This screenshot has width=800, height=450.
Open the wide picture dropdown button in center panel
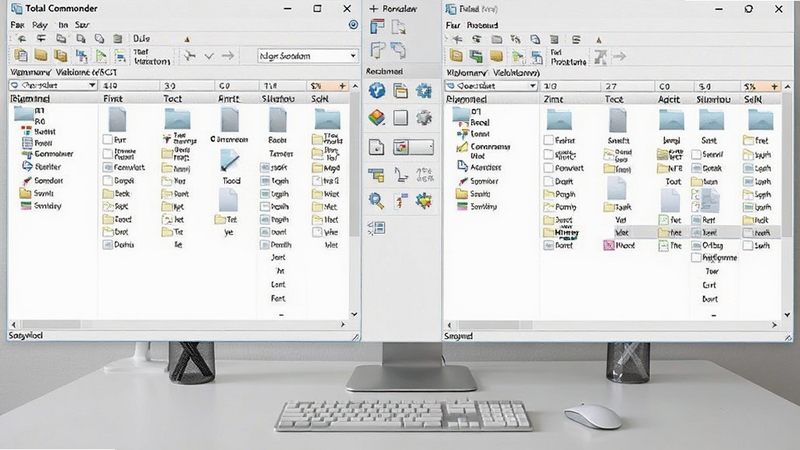tap(413, 147)
